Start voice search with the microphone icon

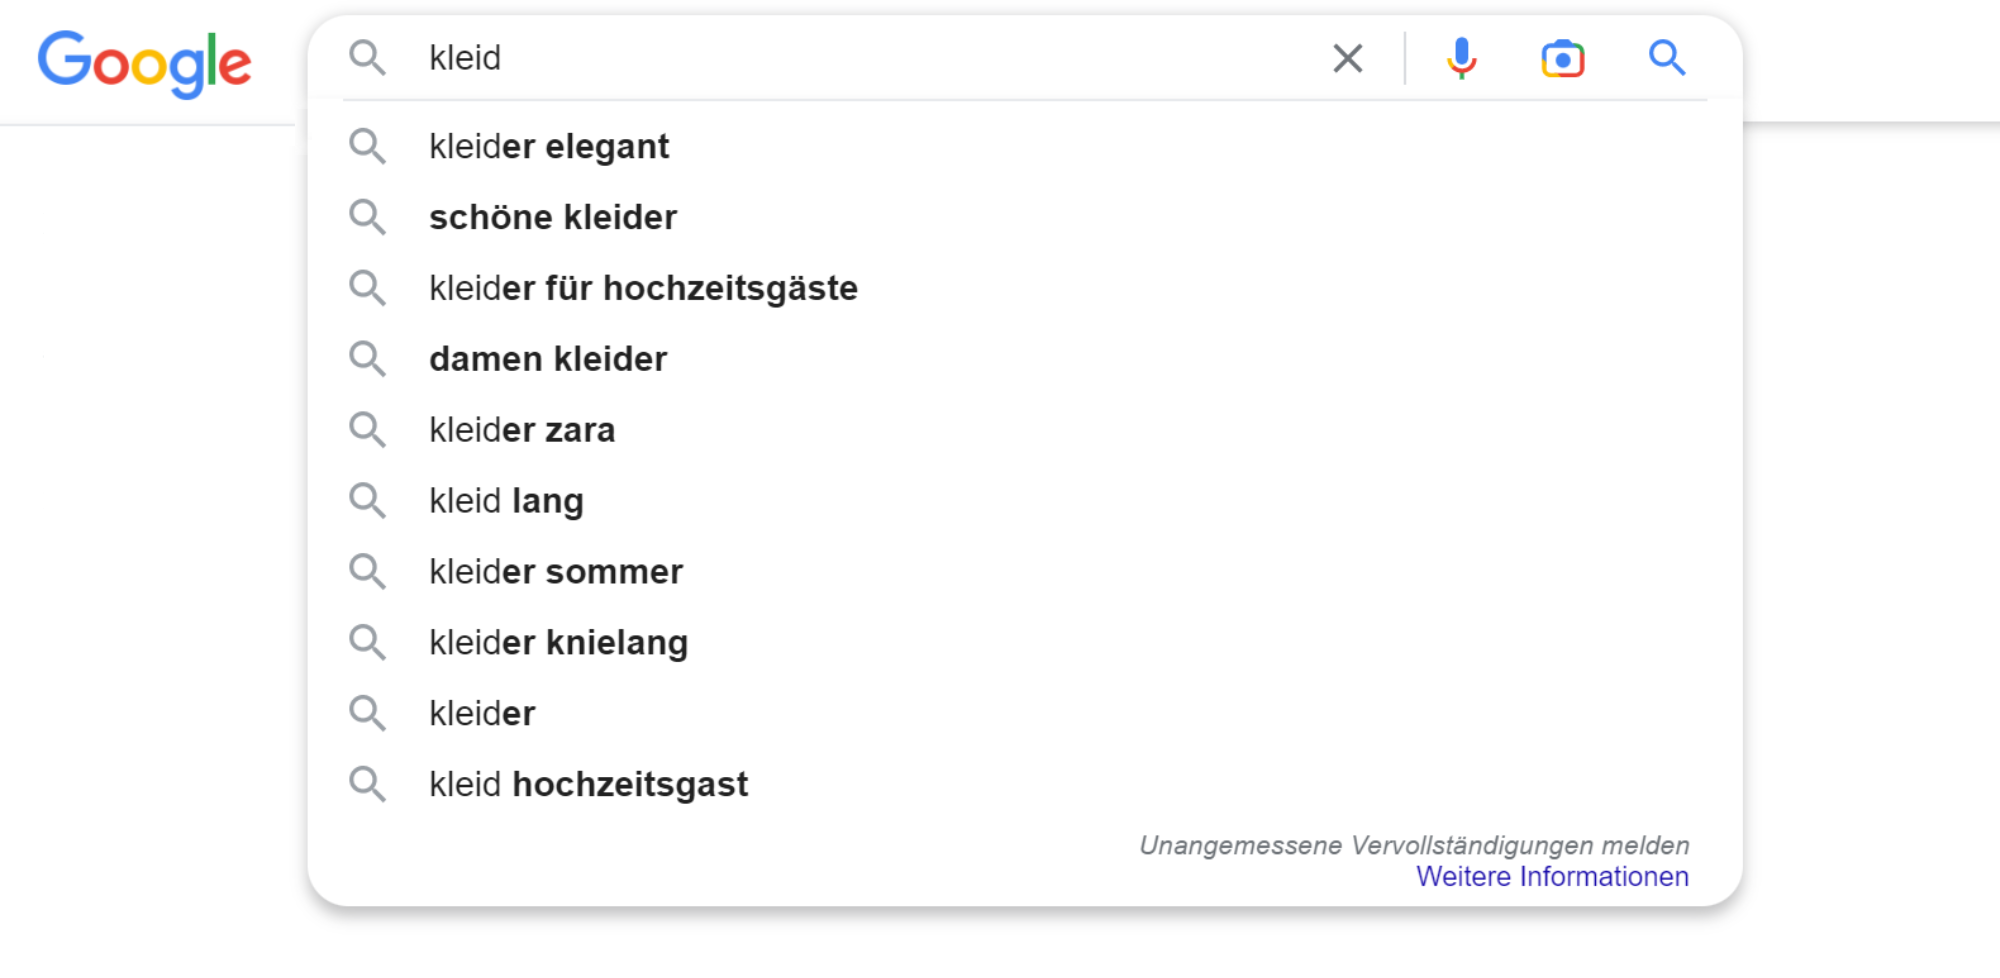[1461, 59]
